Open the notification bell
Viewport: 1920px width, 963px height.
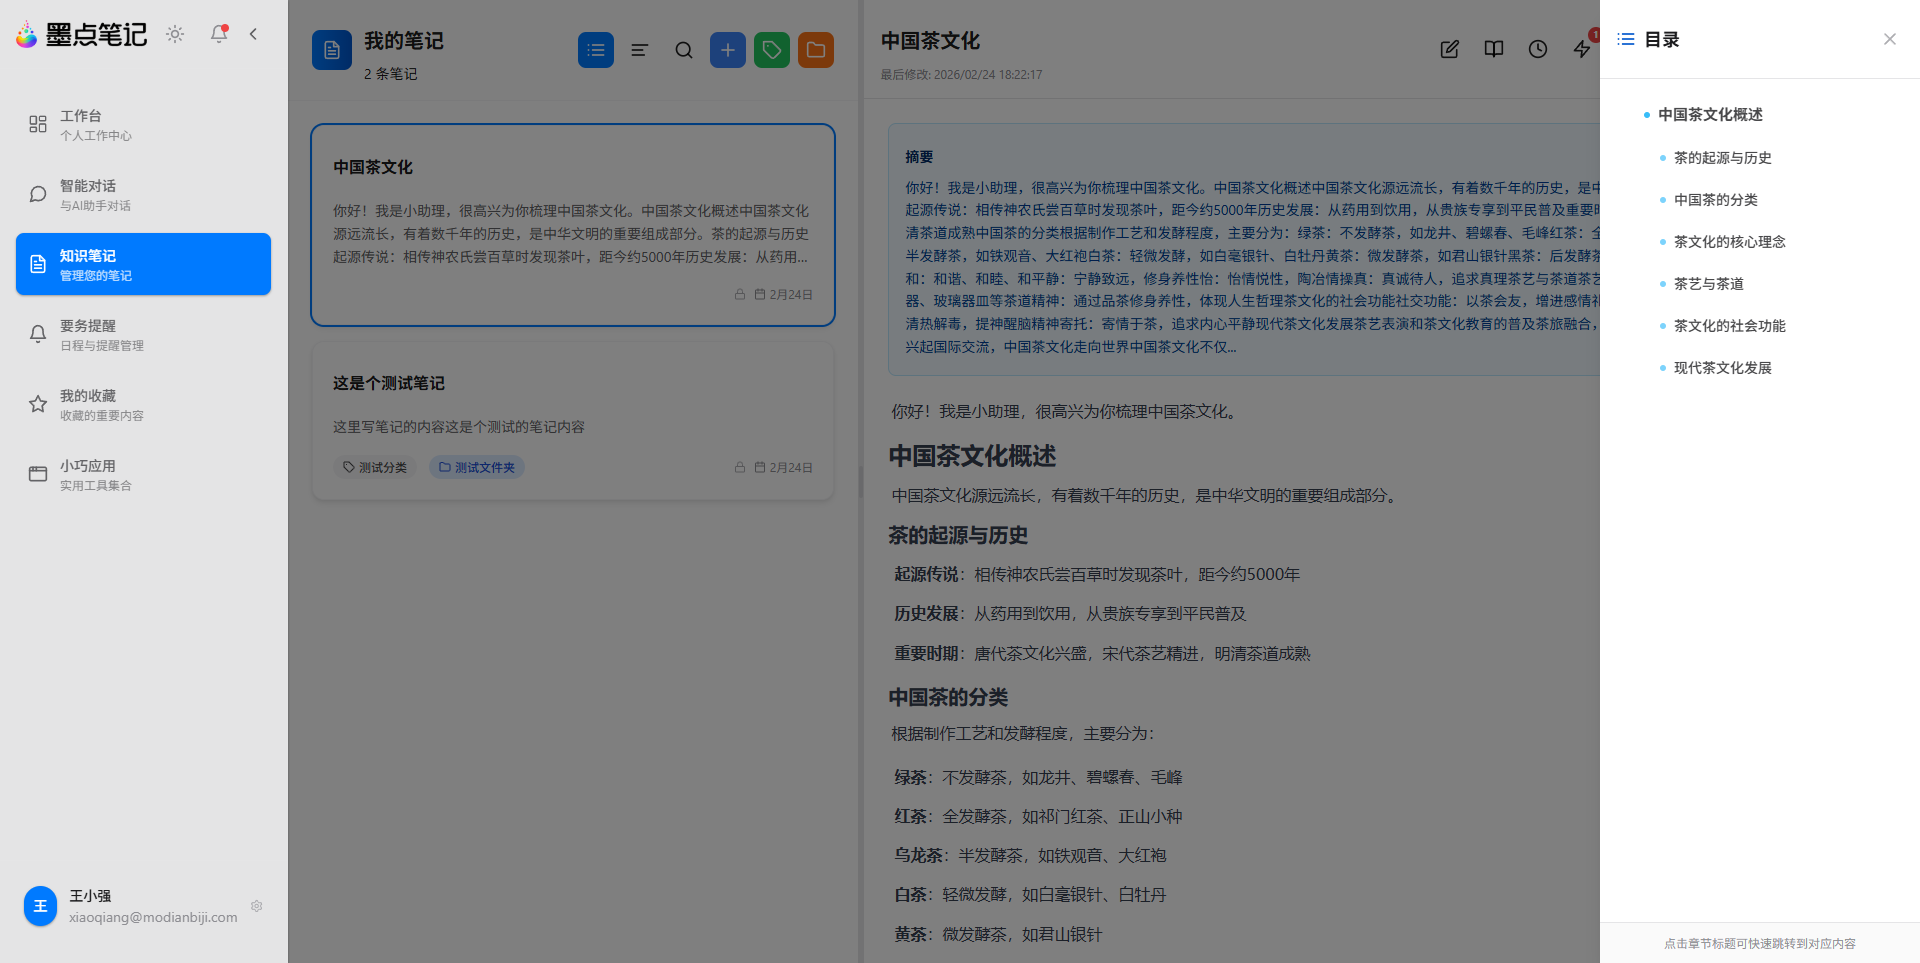click(218, 33)
